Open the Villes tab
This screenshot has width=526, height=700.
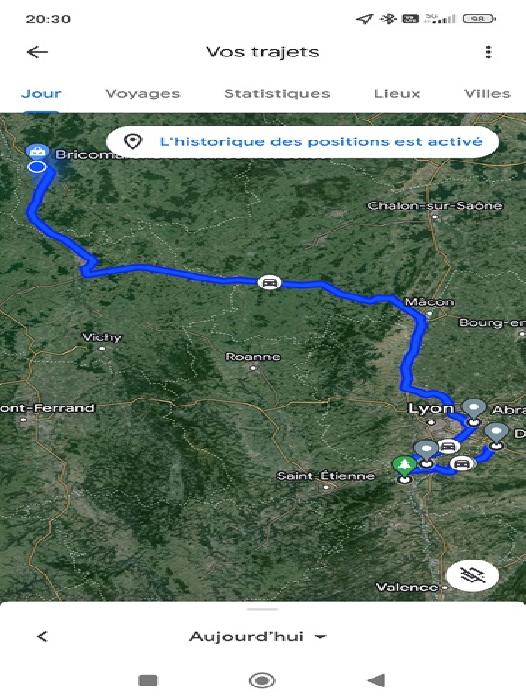point(487,94)
